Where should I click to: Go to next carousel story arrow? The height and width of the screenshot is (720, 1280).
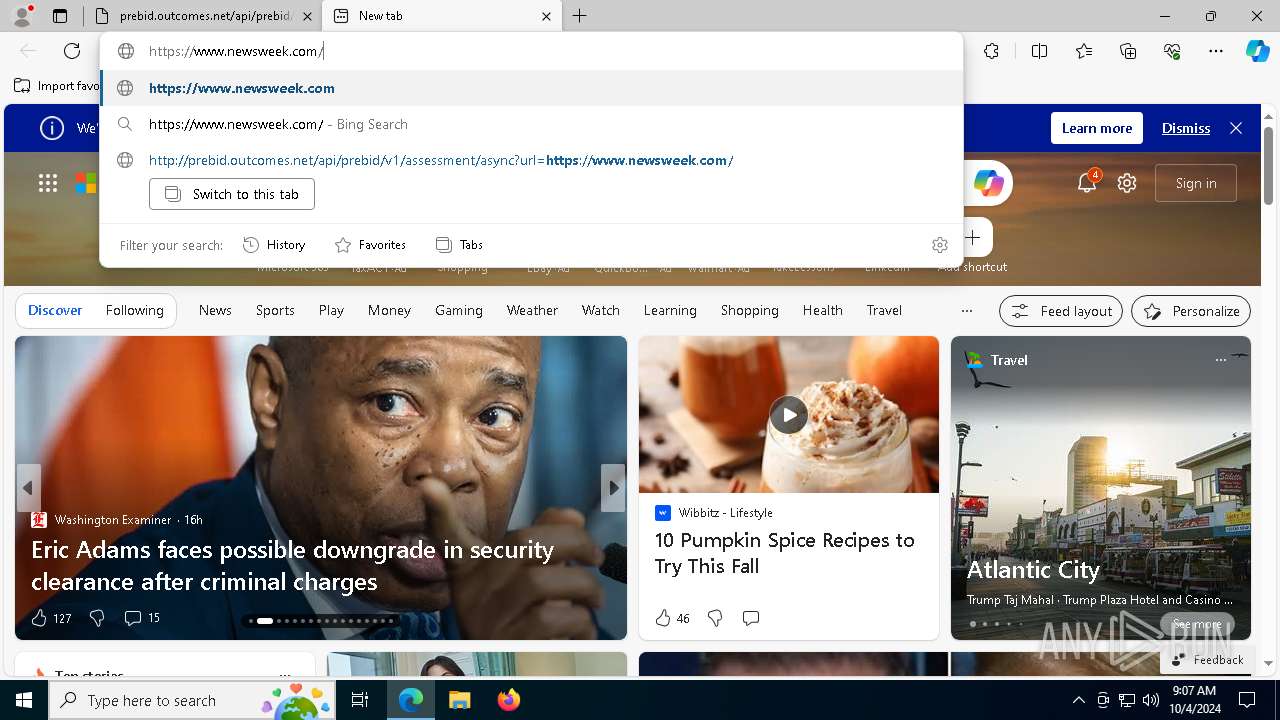click(613, 488)
